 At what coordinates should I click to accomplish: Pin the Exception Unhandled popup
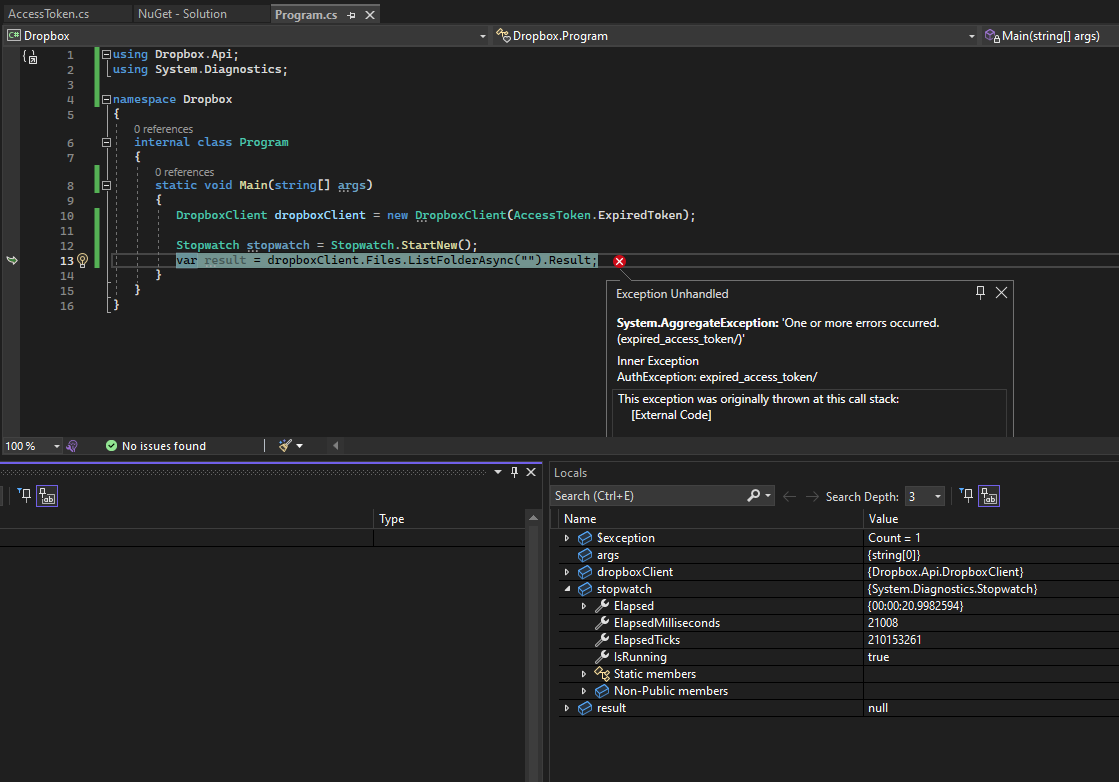point(980,292)
